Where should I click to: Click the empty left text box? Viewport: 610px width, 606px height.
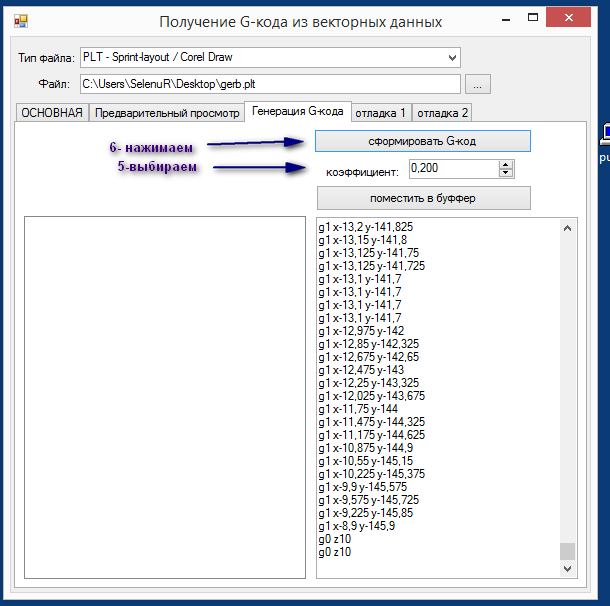point(165,397)
